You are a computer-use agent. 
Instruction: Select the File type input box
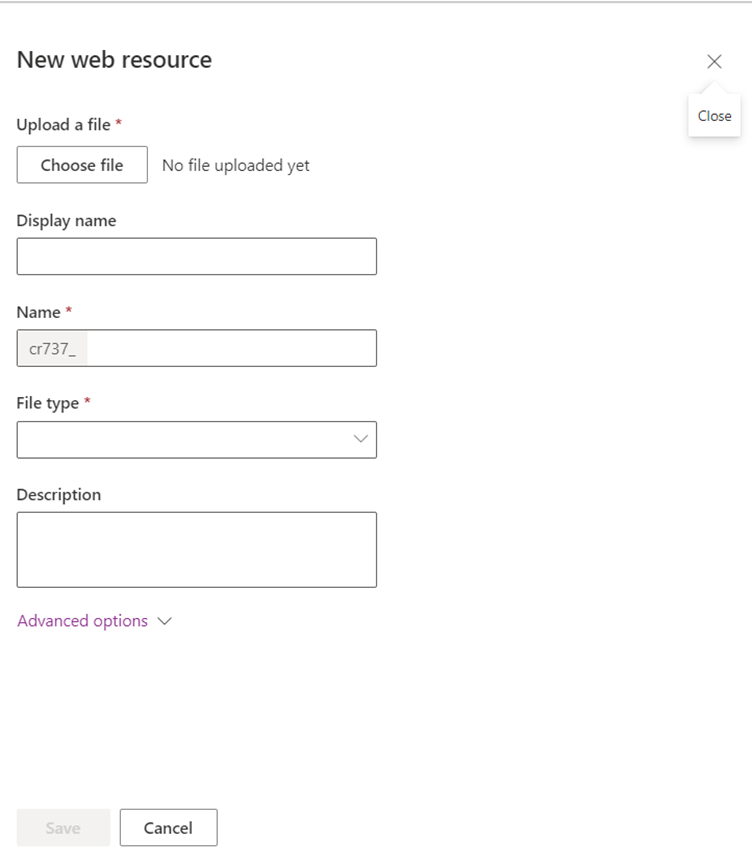[x=196, y=439]
